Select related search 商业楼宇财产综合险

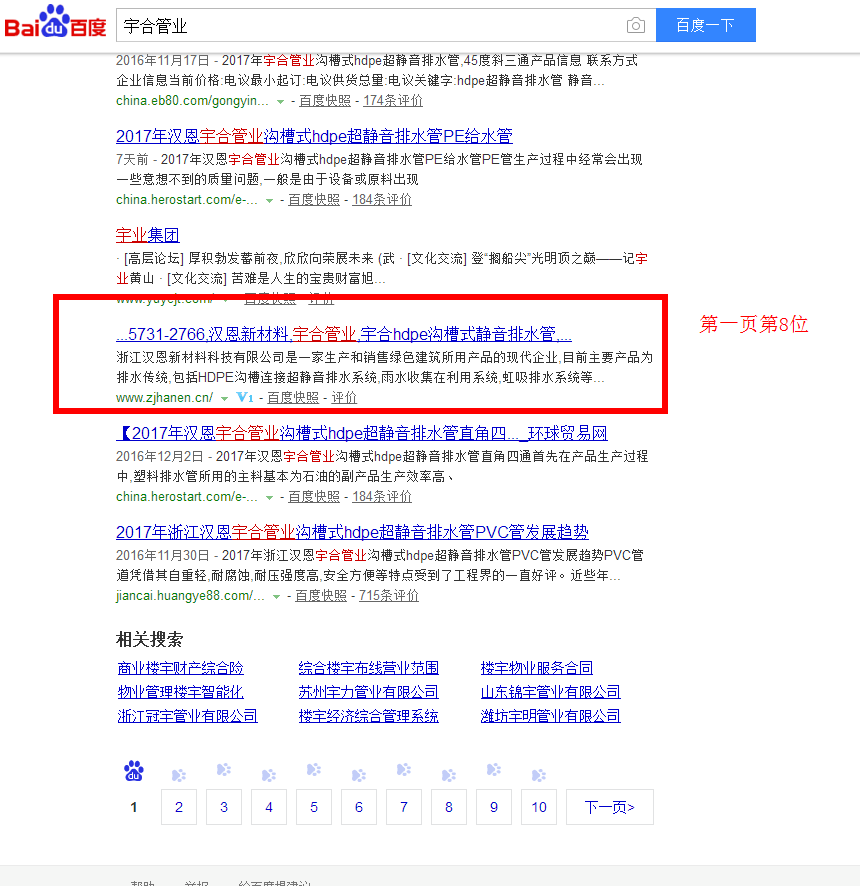(180, 668)
